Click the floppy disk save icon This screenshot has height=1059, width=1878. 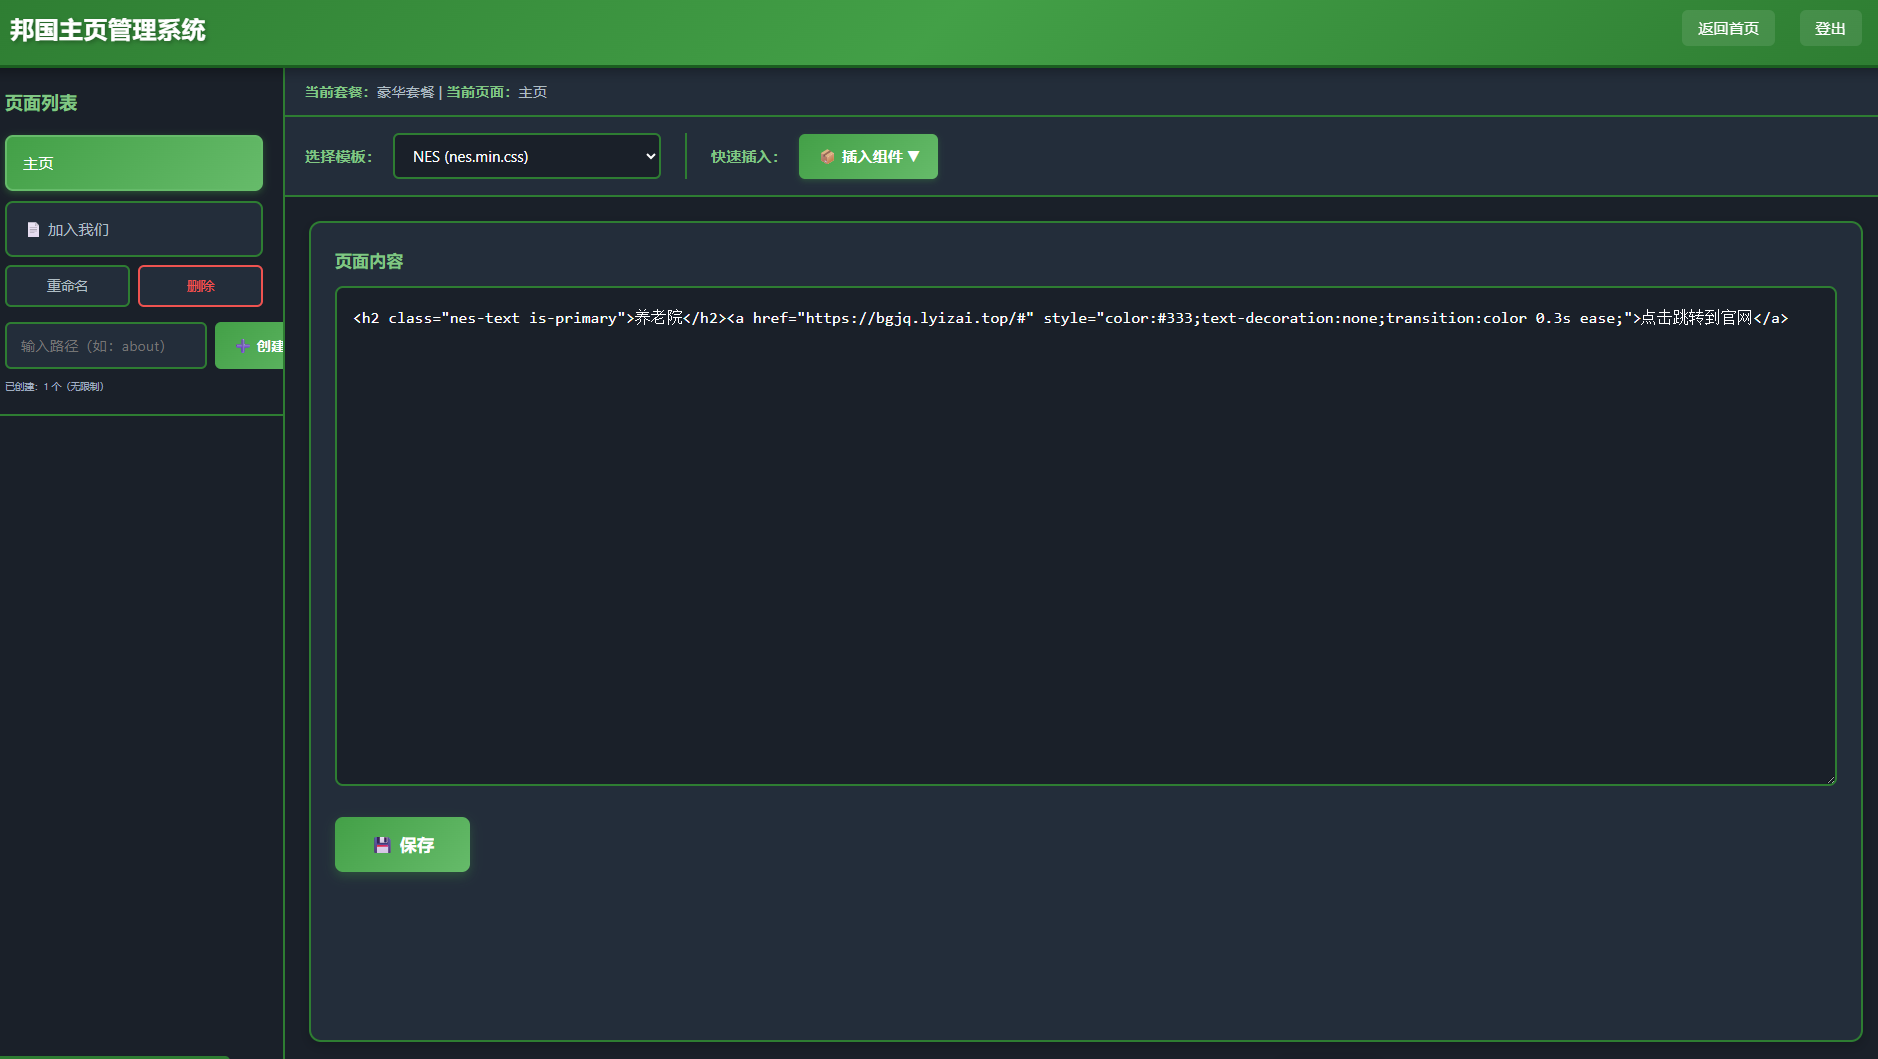pos(382,845)
